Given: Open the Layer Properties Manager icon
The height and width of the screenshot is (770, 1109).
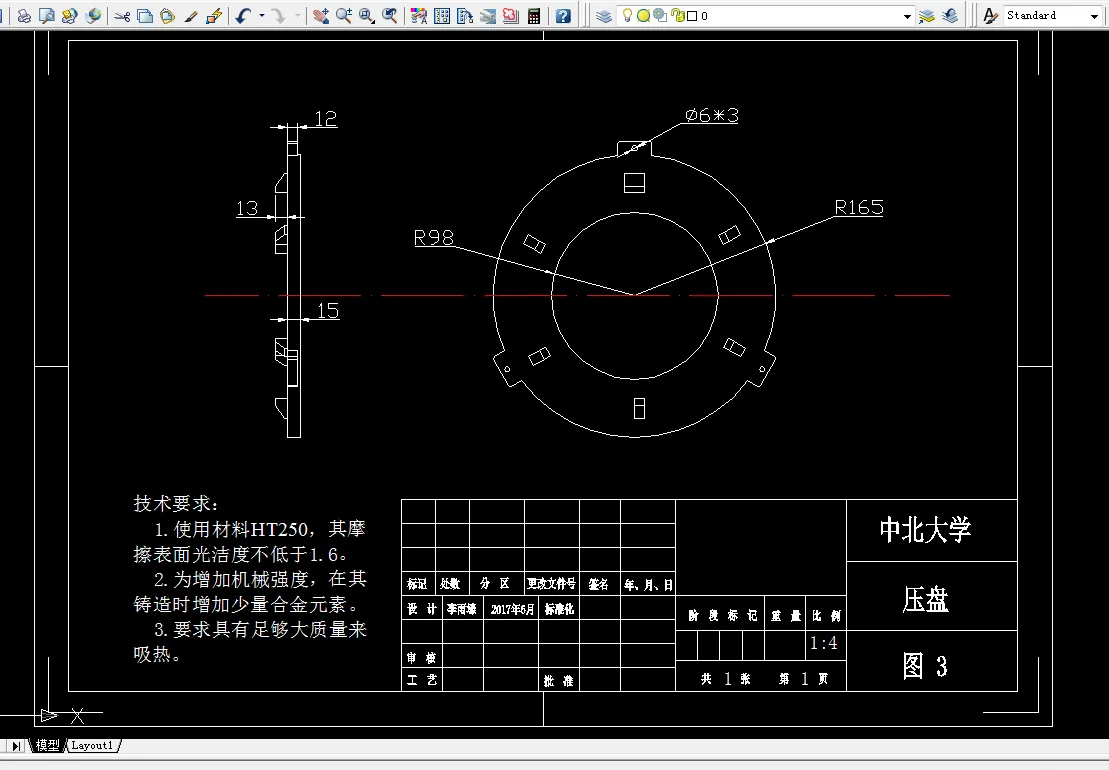Looking at the screenshot, I should [x=603, y=16].
